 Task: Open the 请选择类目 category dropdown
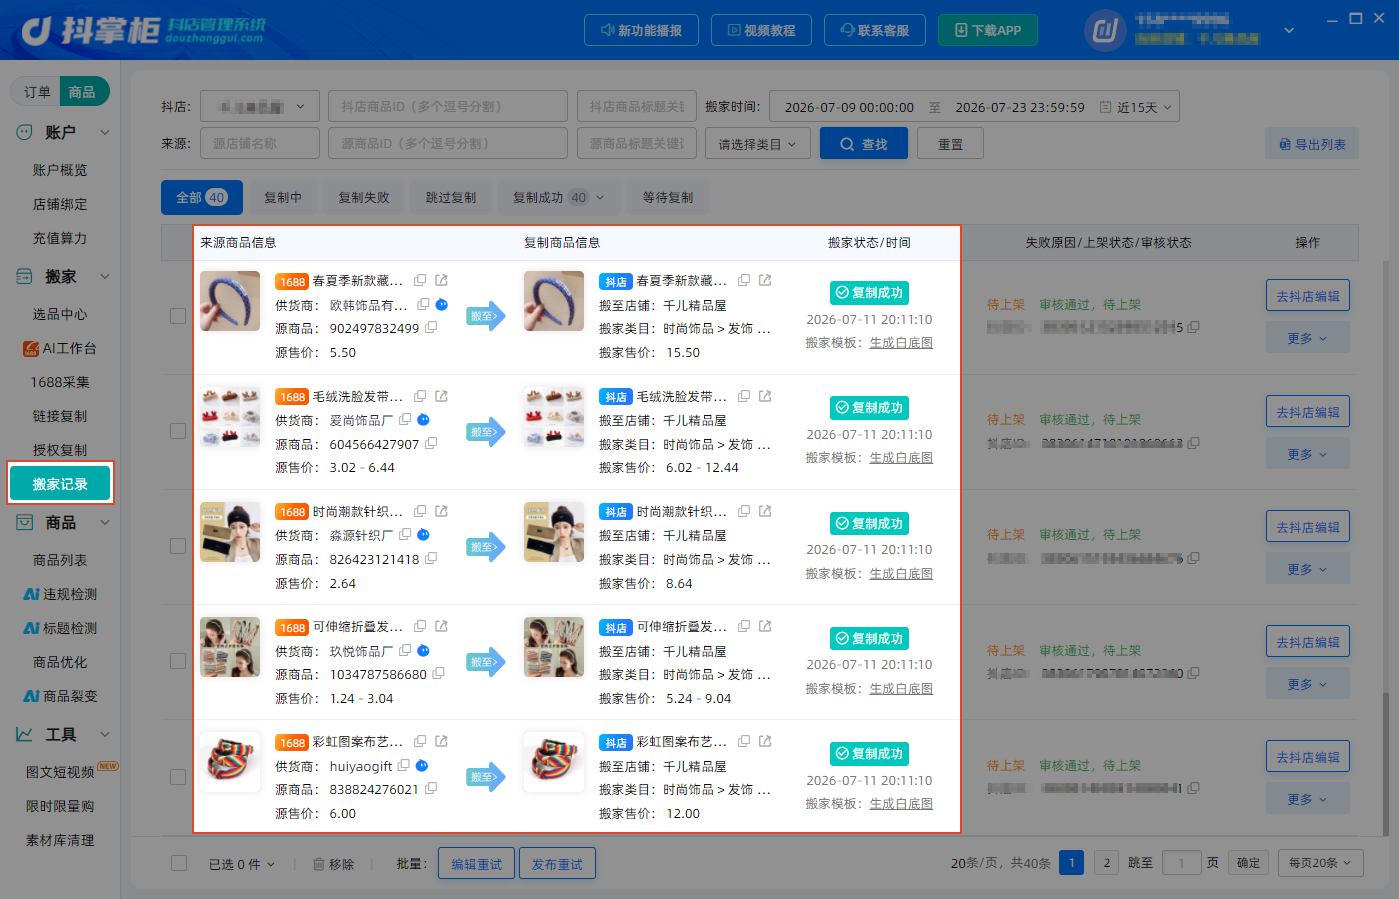point(757,144)
